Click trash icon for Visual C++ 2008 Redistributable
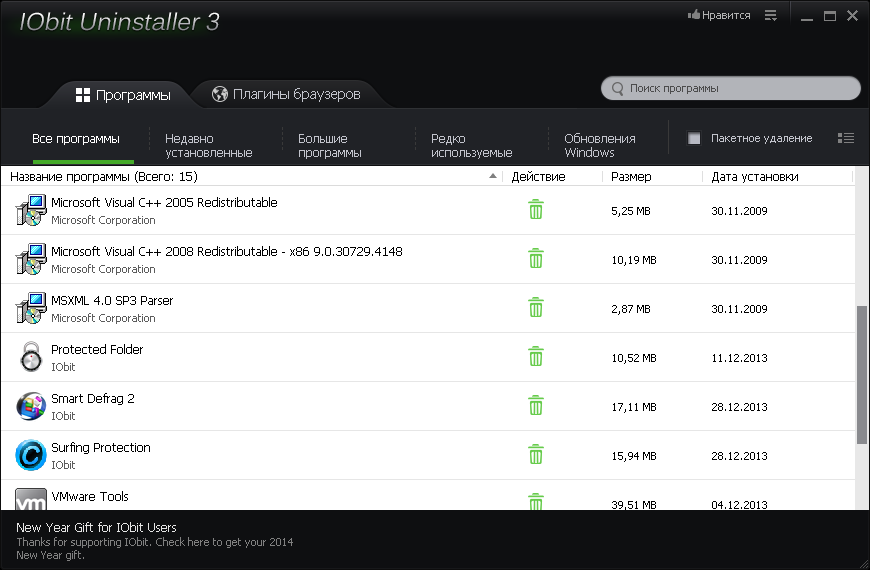The width and height of the screenshot is (870, 570). [535, 258]
